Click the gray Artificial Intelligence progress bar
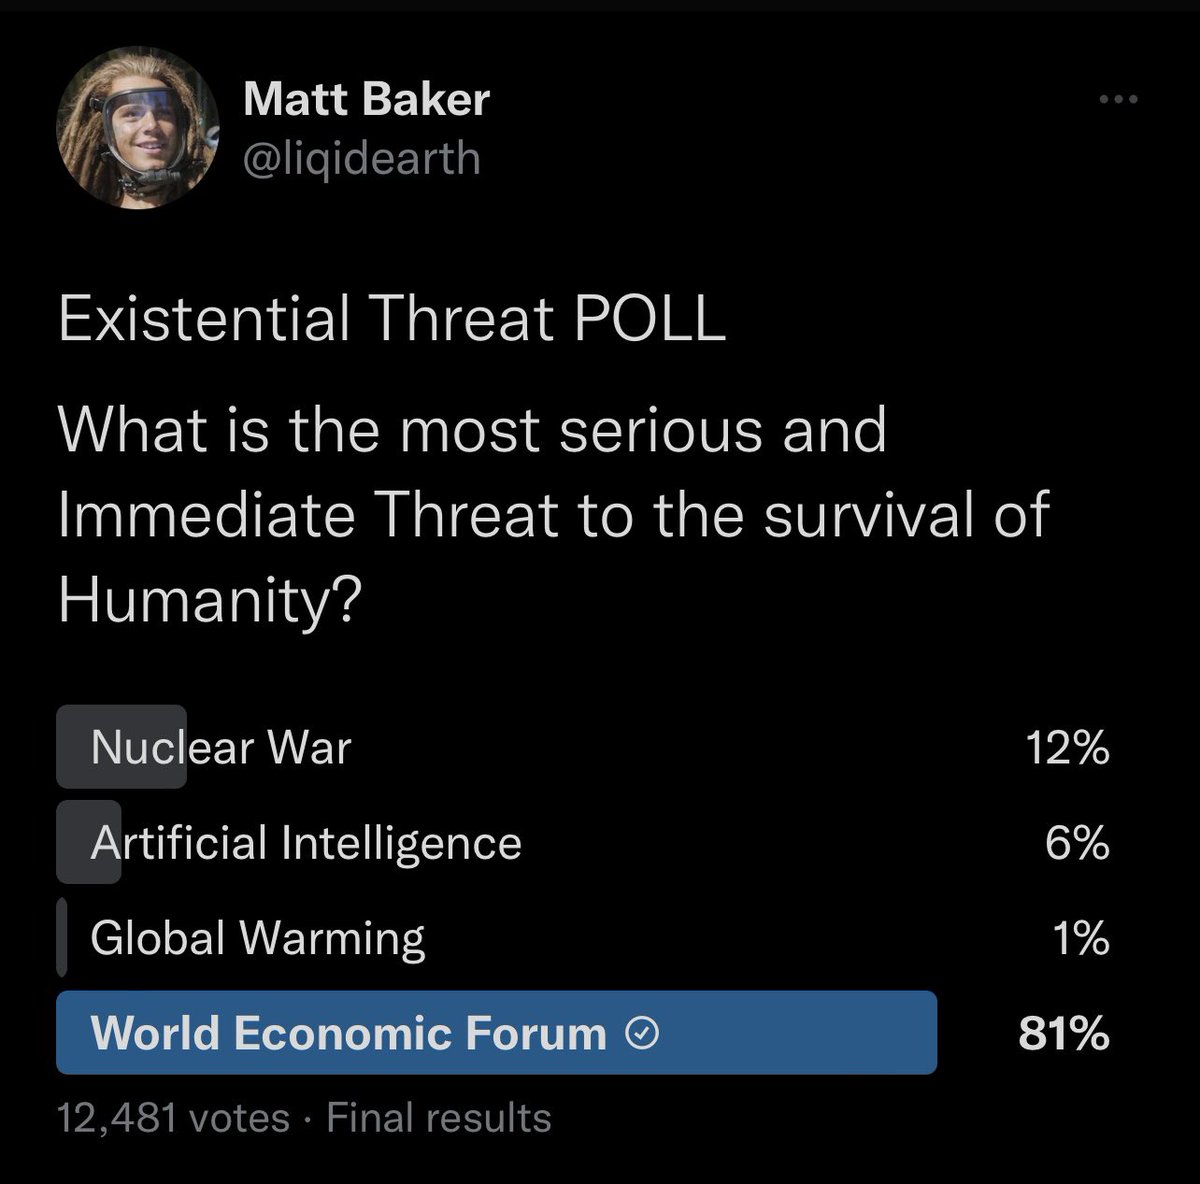Image resolution: width=1200 pixels, height=1184 pixels. click(x=89, y=842)
